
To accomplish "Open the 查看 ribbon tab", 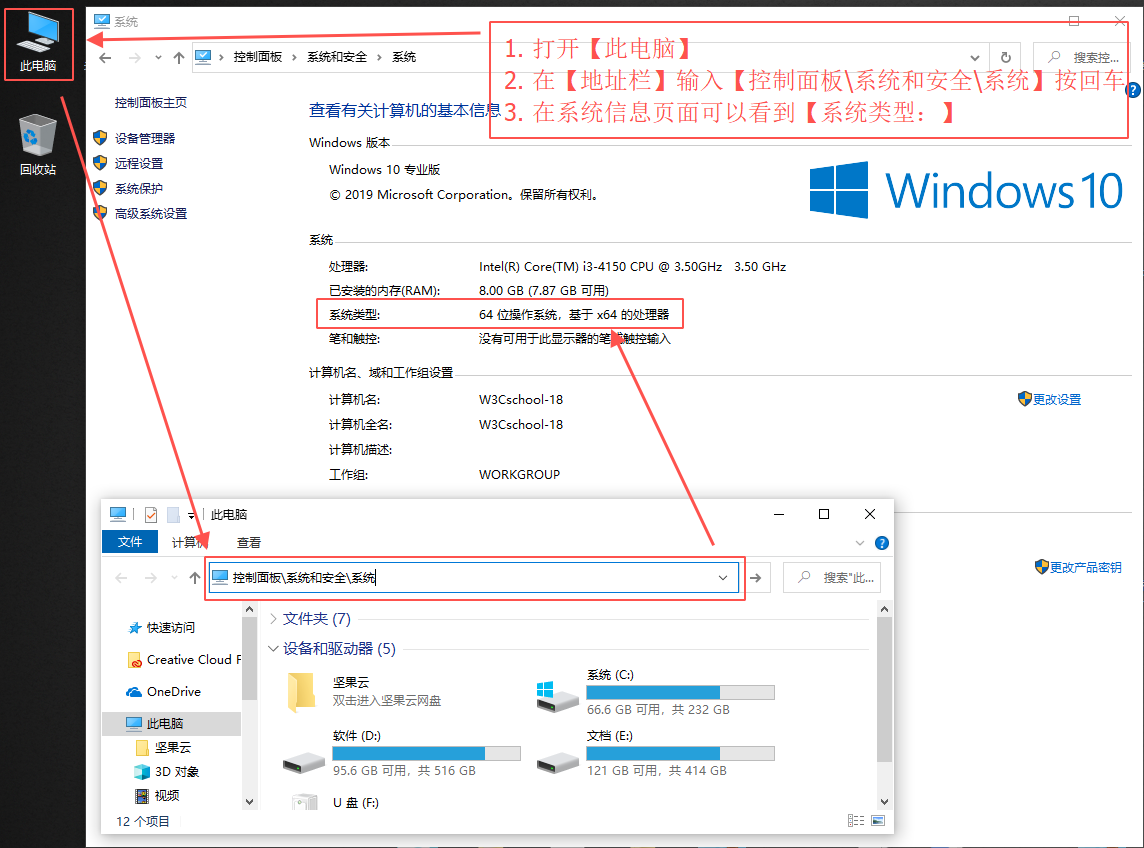I will coord(249,542).
